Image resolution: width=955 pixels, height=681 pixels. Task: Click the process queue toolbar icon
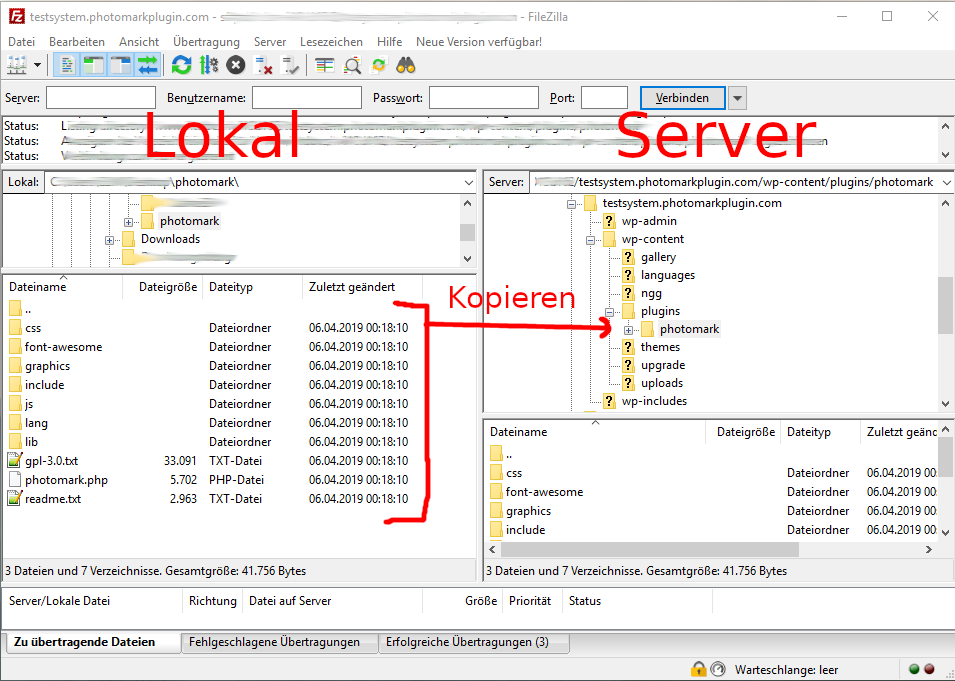(x=208, y=66)
